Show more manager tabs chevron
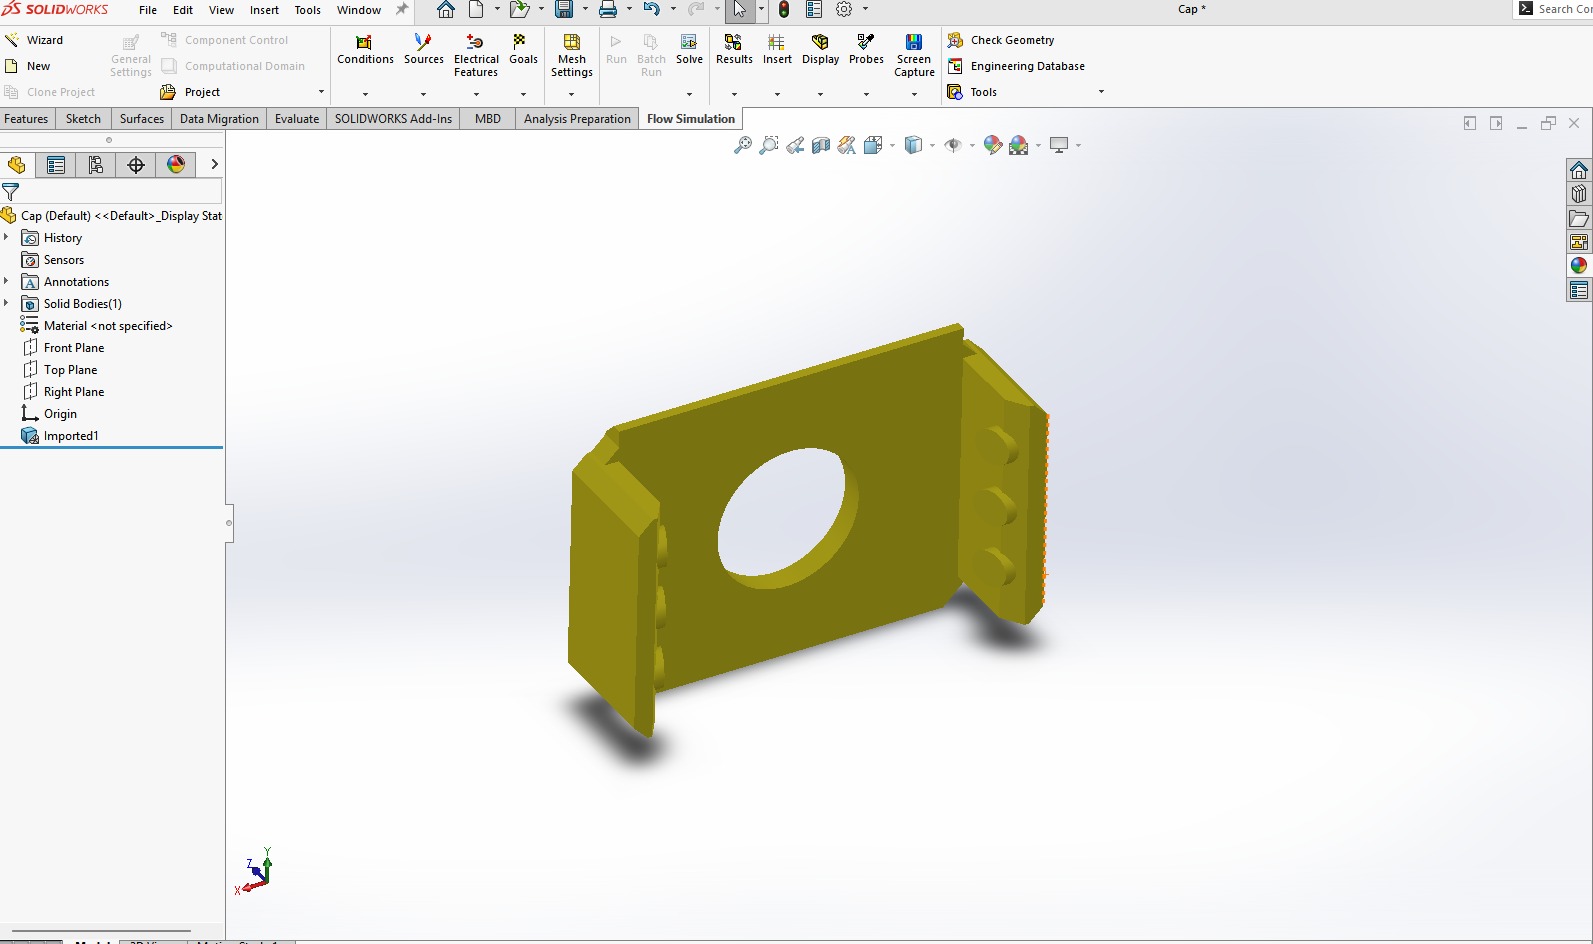This screenshot has height=944, width=1593. [x=214, y=165]
